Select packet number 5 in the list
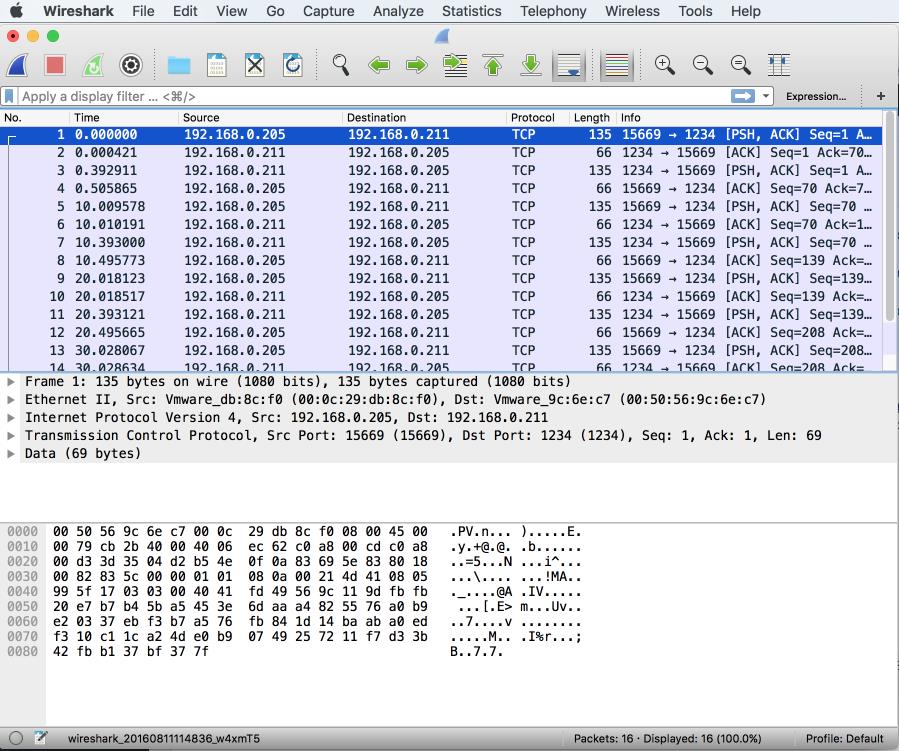899x751 pixels. pyautogui.click(x=300, y=207)
